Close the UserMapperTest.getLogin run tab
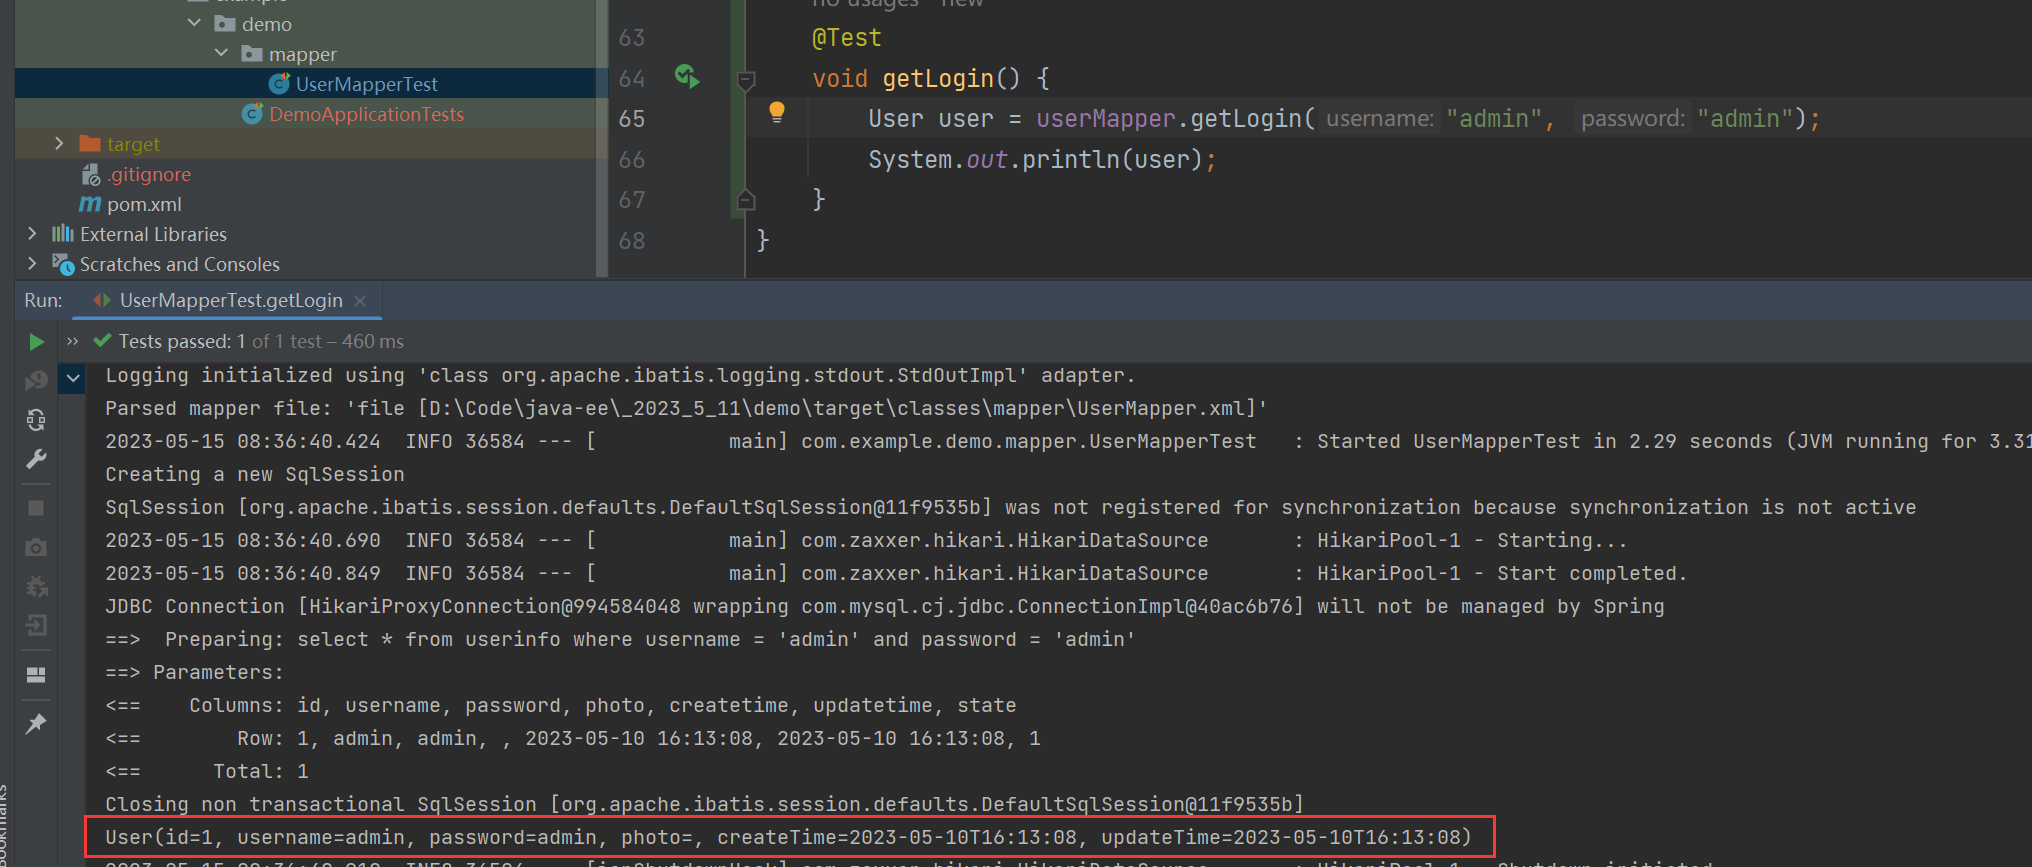Viewport: 2032px width, 867px height. coord(360,301)
